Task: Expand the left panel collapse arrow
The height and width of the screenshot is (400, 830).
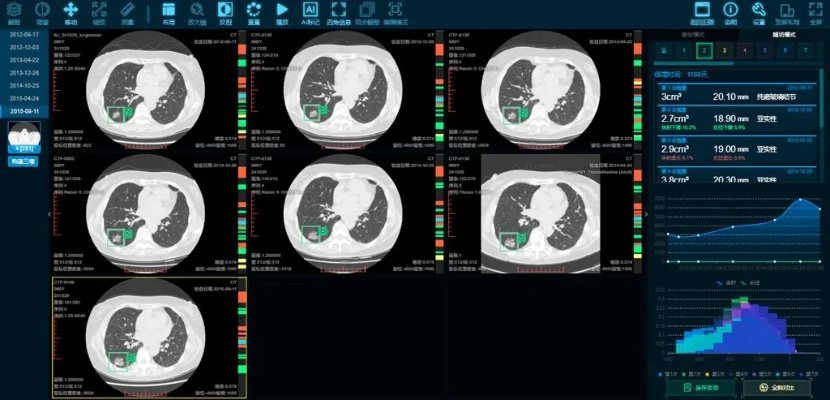Action: [x=50, y=213]
